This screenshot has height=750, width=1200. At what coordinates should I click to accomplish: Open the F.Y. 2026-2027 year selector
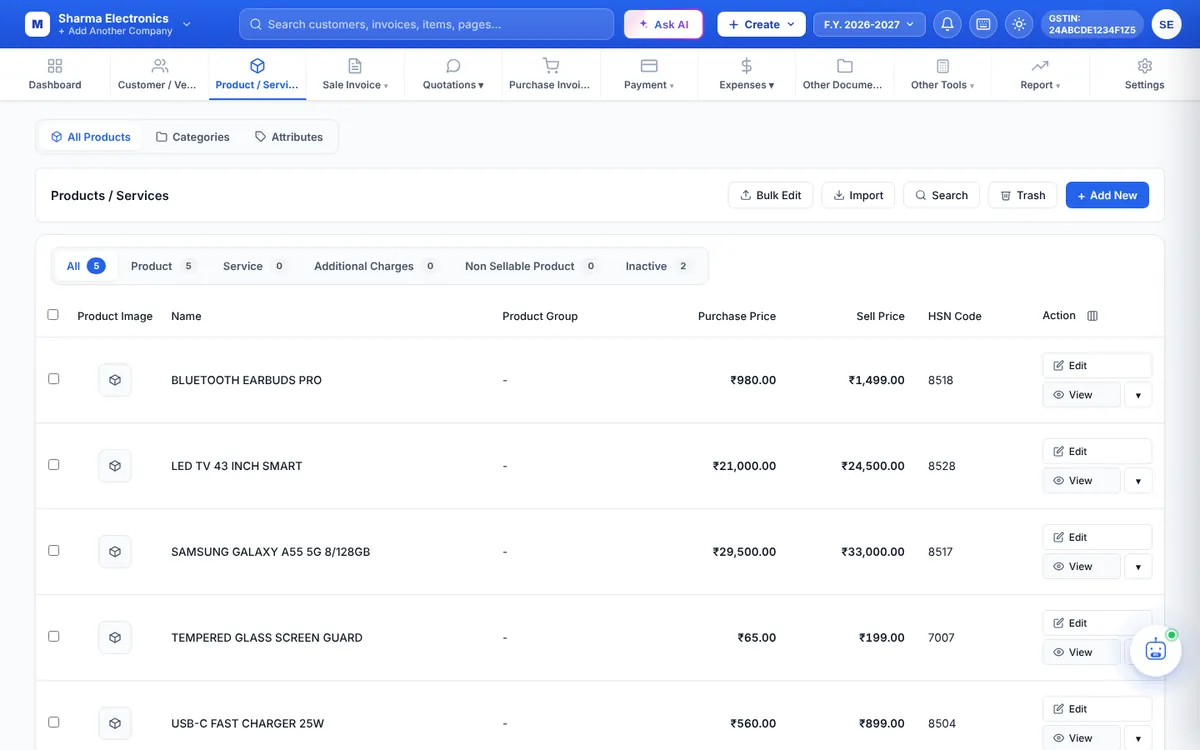click(869, 24)
